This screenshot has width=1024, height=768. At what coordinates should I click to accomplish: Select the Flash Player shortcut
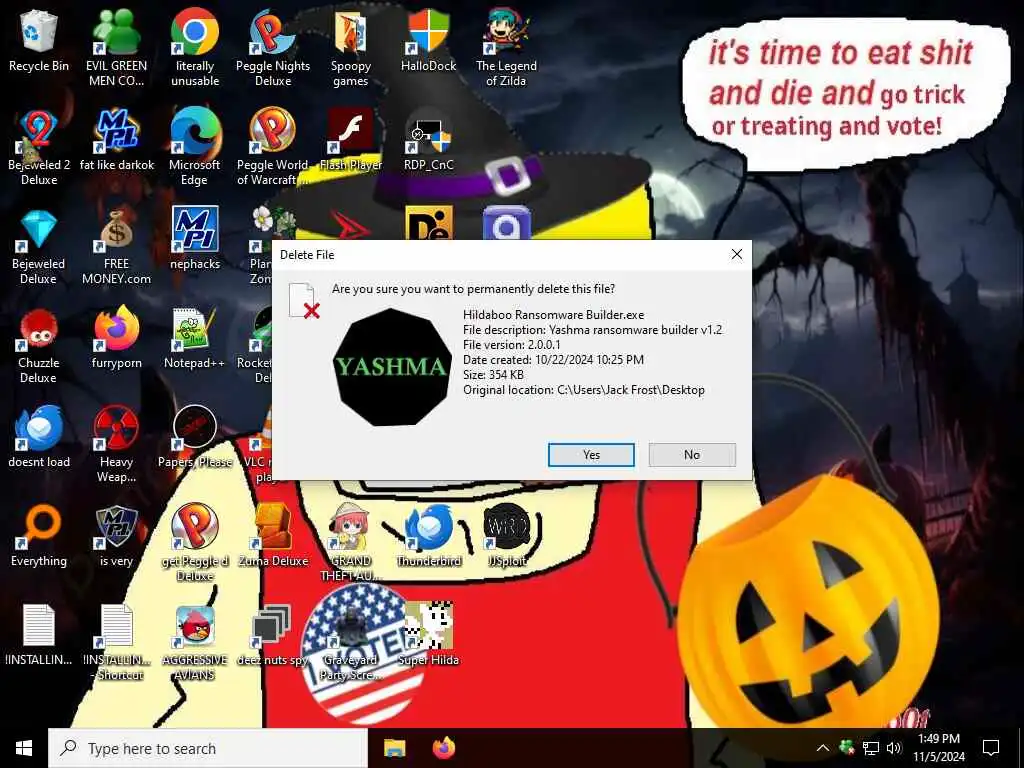tap(351, 141)
